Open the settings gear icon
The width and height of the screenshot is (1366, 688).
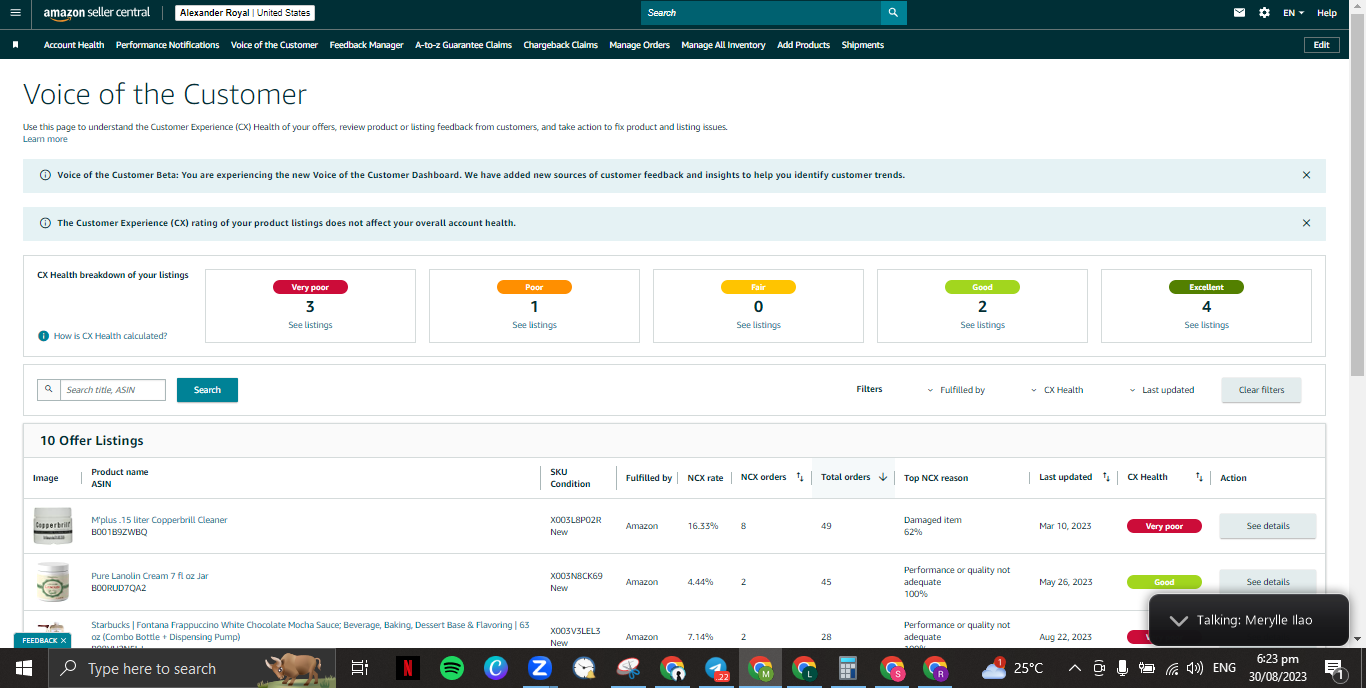coord(1264,13)
